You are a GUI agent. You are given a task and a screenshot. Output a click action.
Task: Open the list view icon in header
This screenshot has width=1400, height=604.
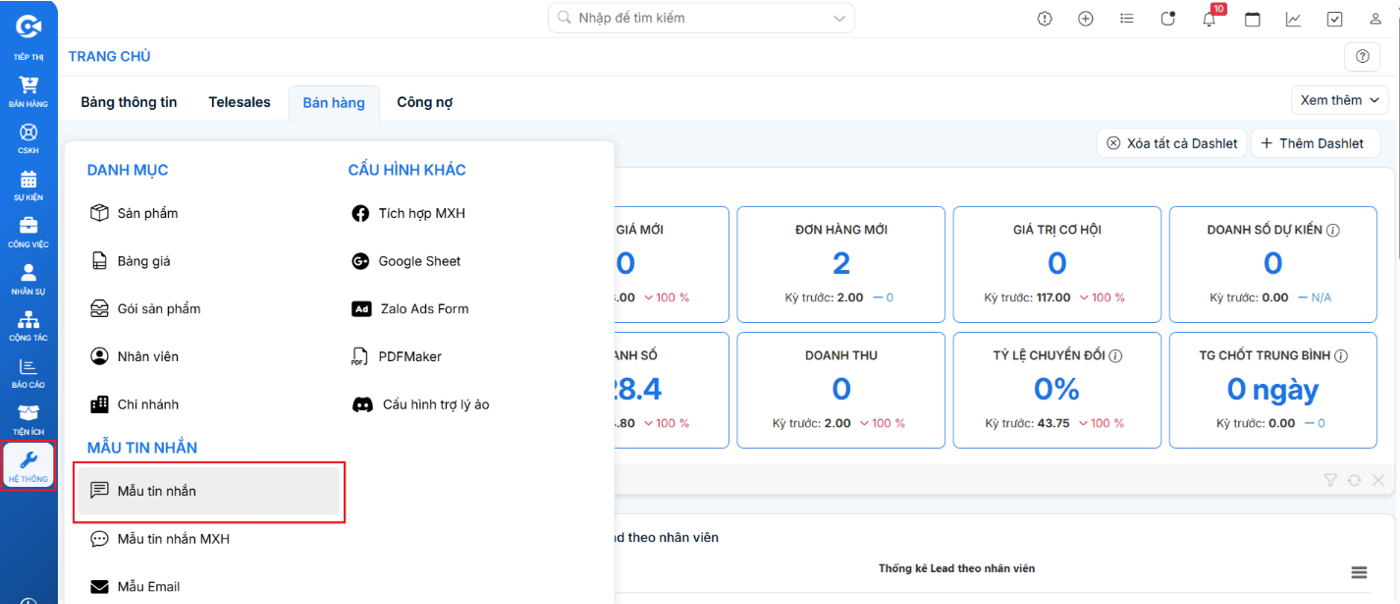coord(1127,18)
